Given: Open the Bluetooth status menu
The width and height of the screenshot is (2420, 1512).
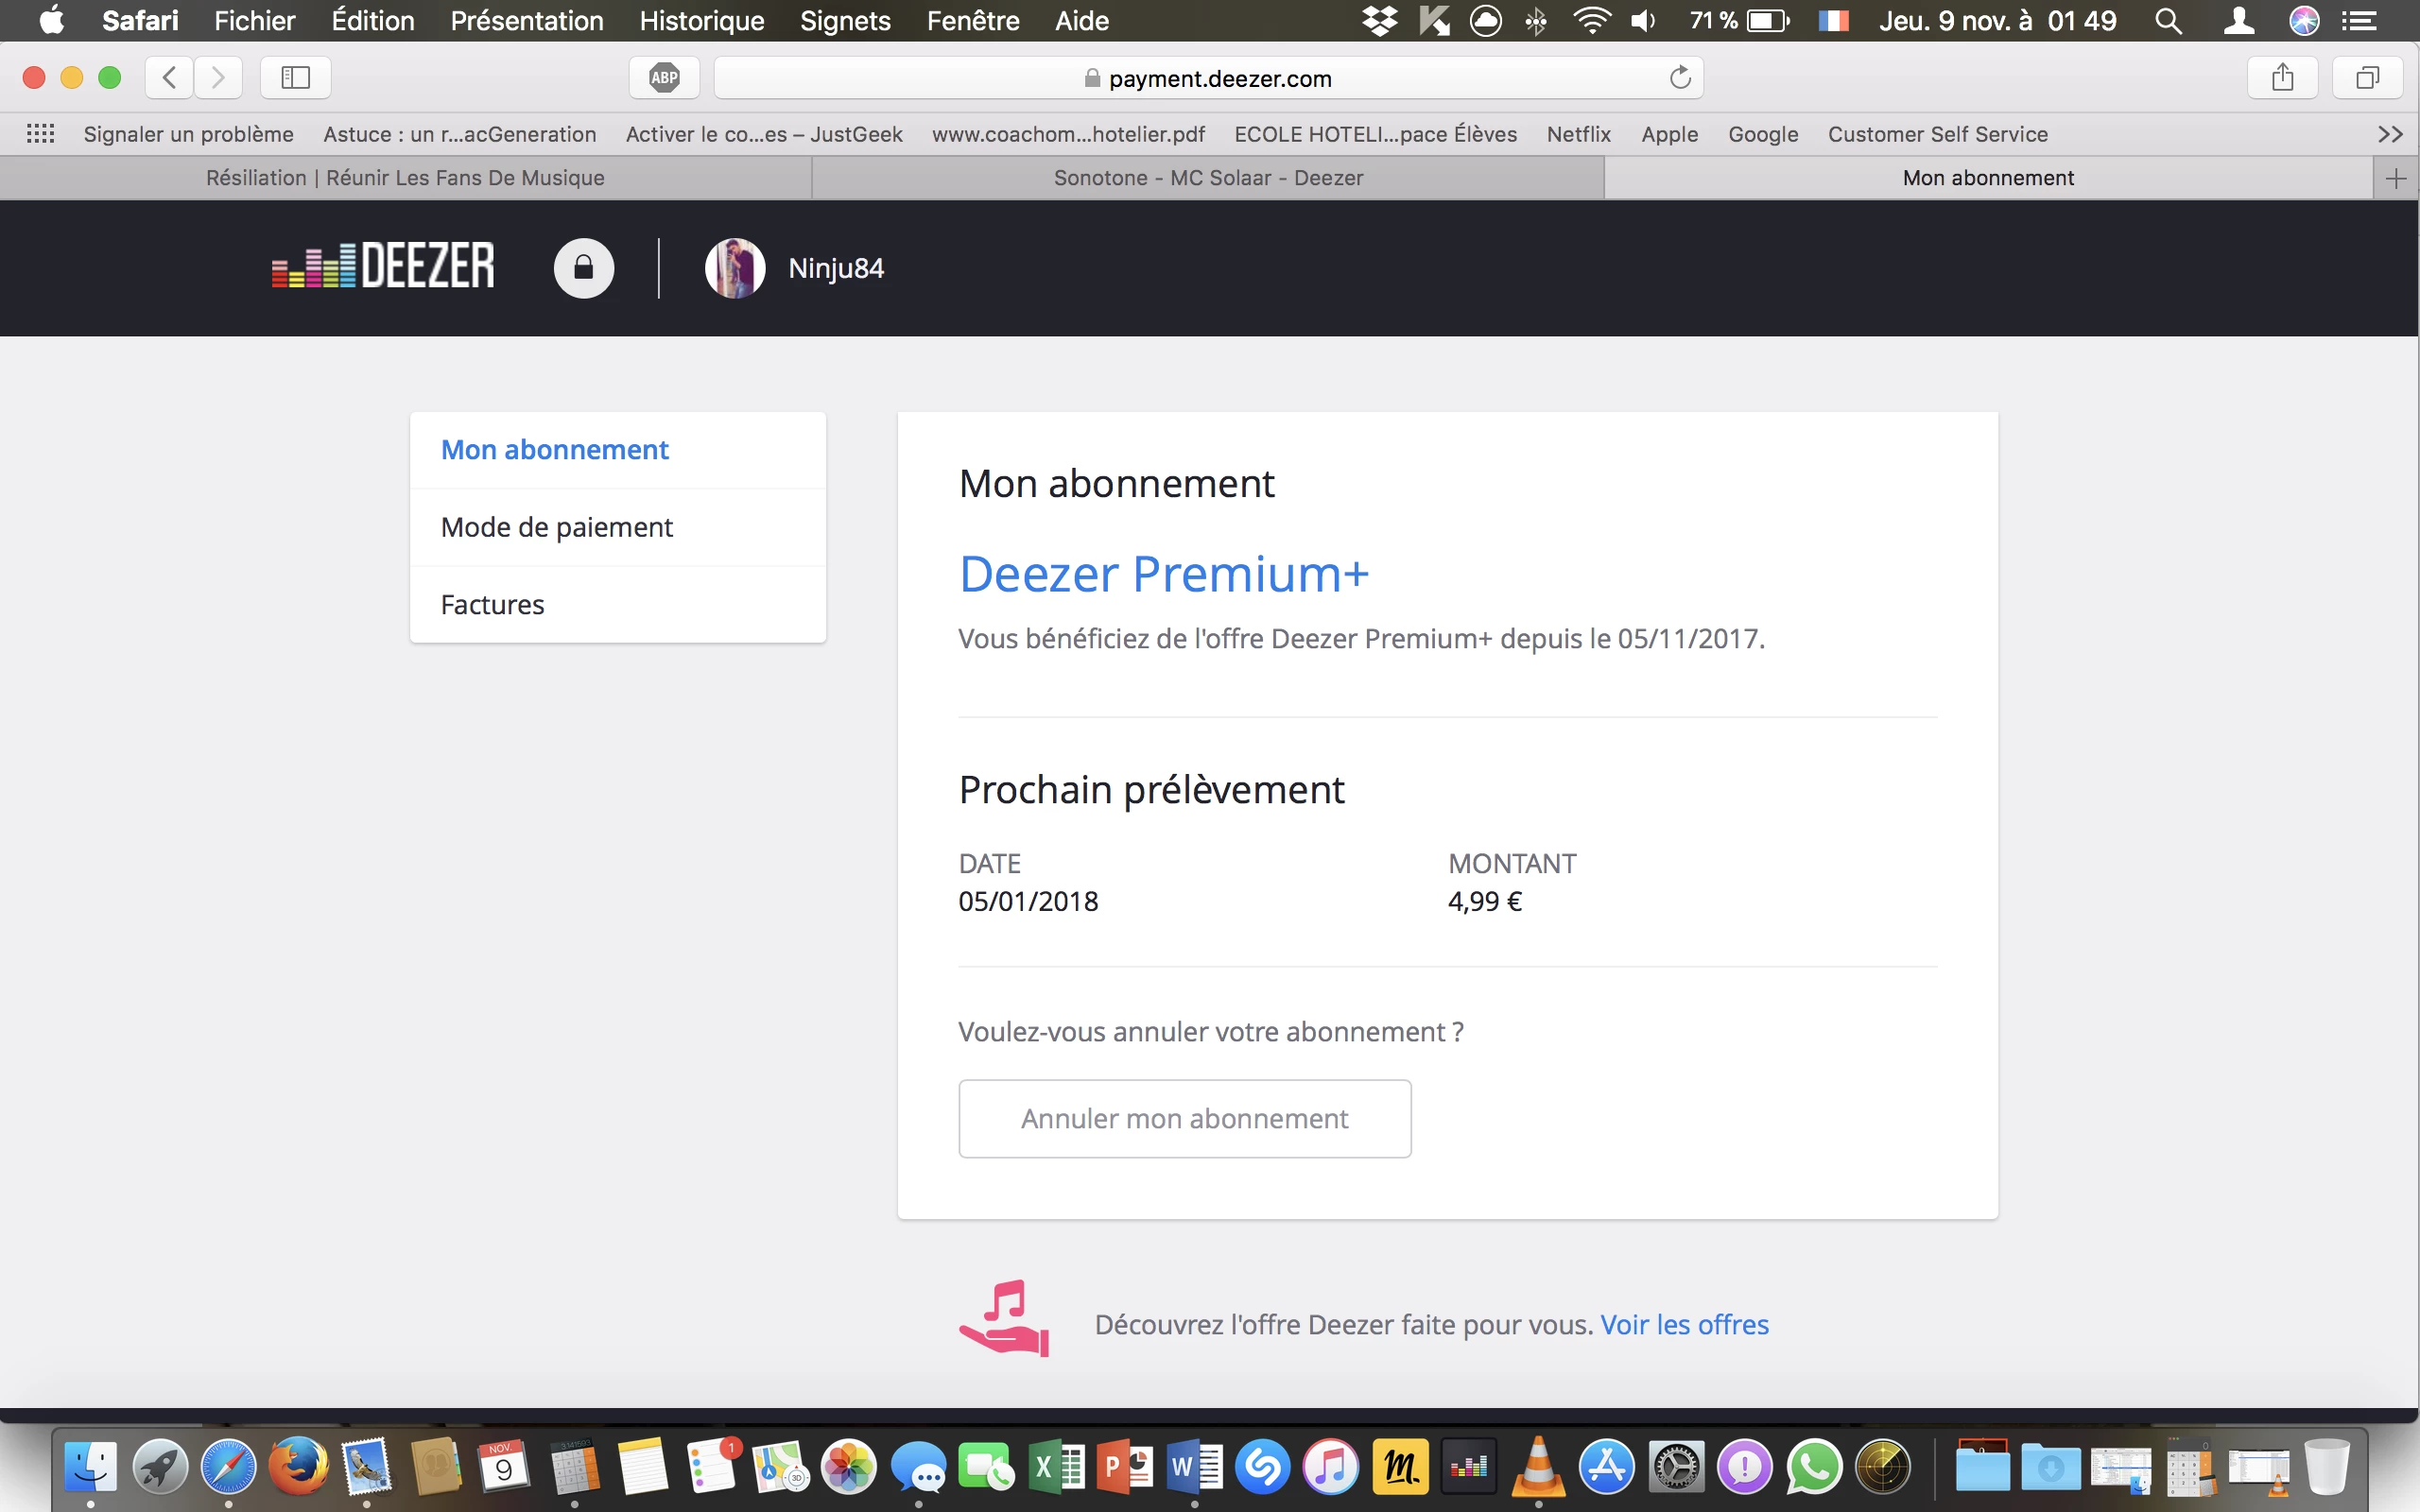Looking at the screenshot, I should tap(1537, 20).
